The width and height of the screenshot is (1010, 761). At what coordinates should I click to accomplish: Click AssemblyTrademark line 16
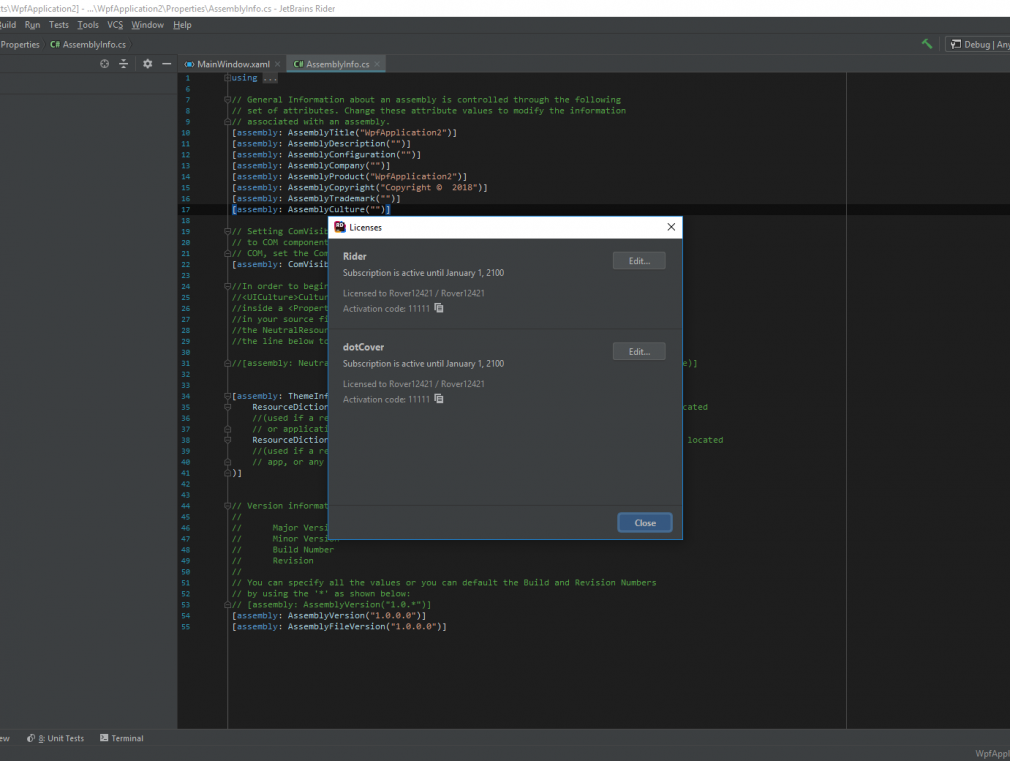[316, 198]
